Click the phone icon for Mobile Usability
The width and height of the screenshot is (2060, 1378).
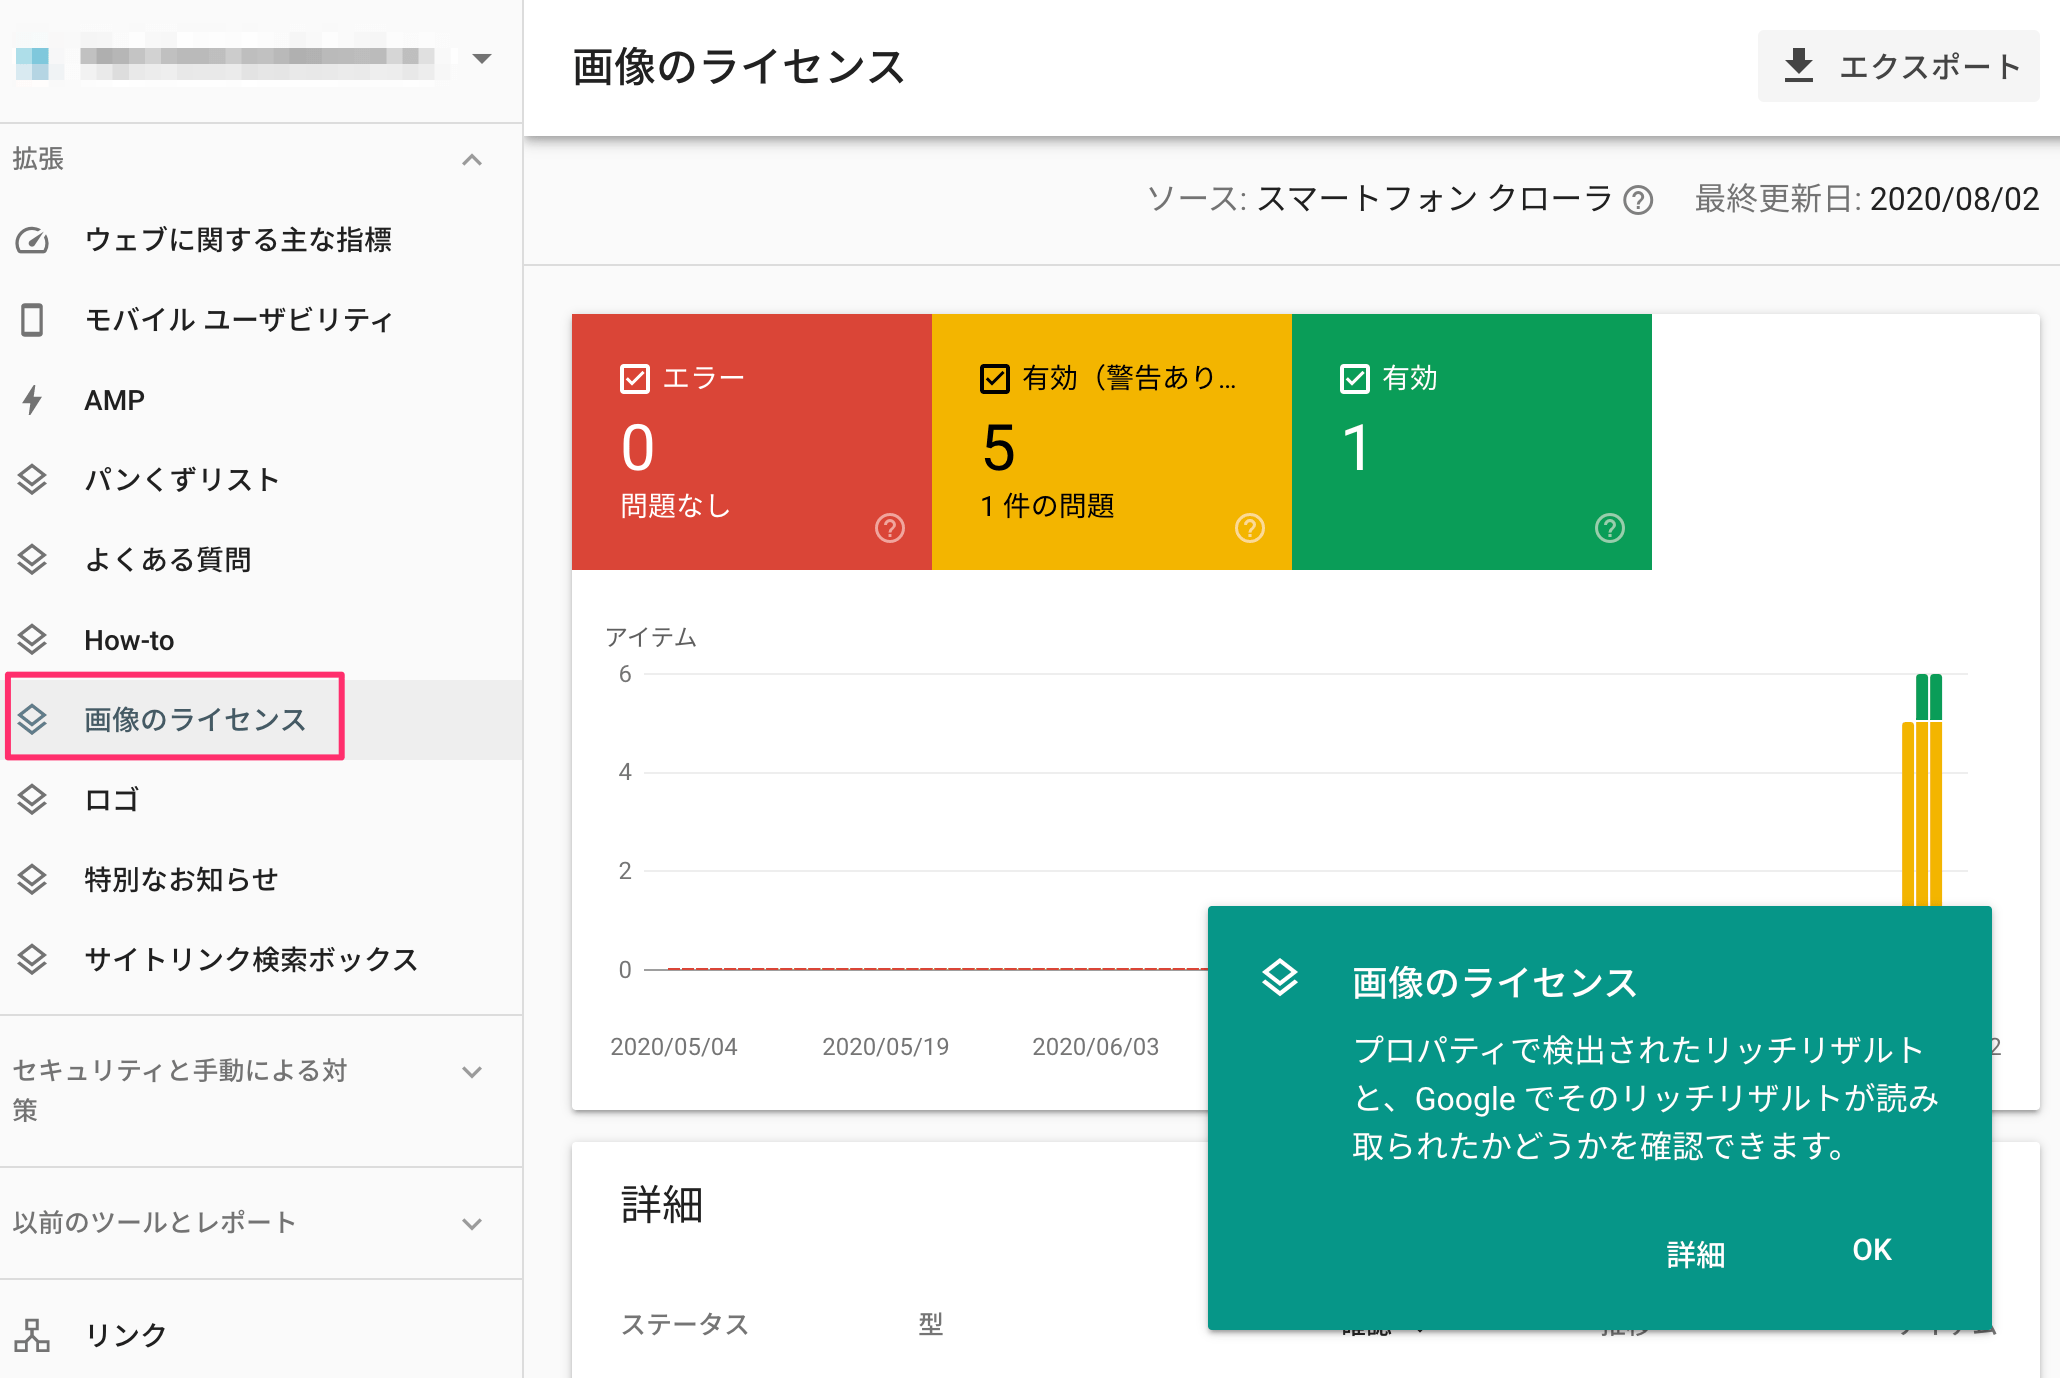click(32, 320)
